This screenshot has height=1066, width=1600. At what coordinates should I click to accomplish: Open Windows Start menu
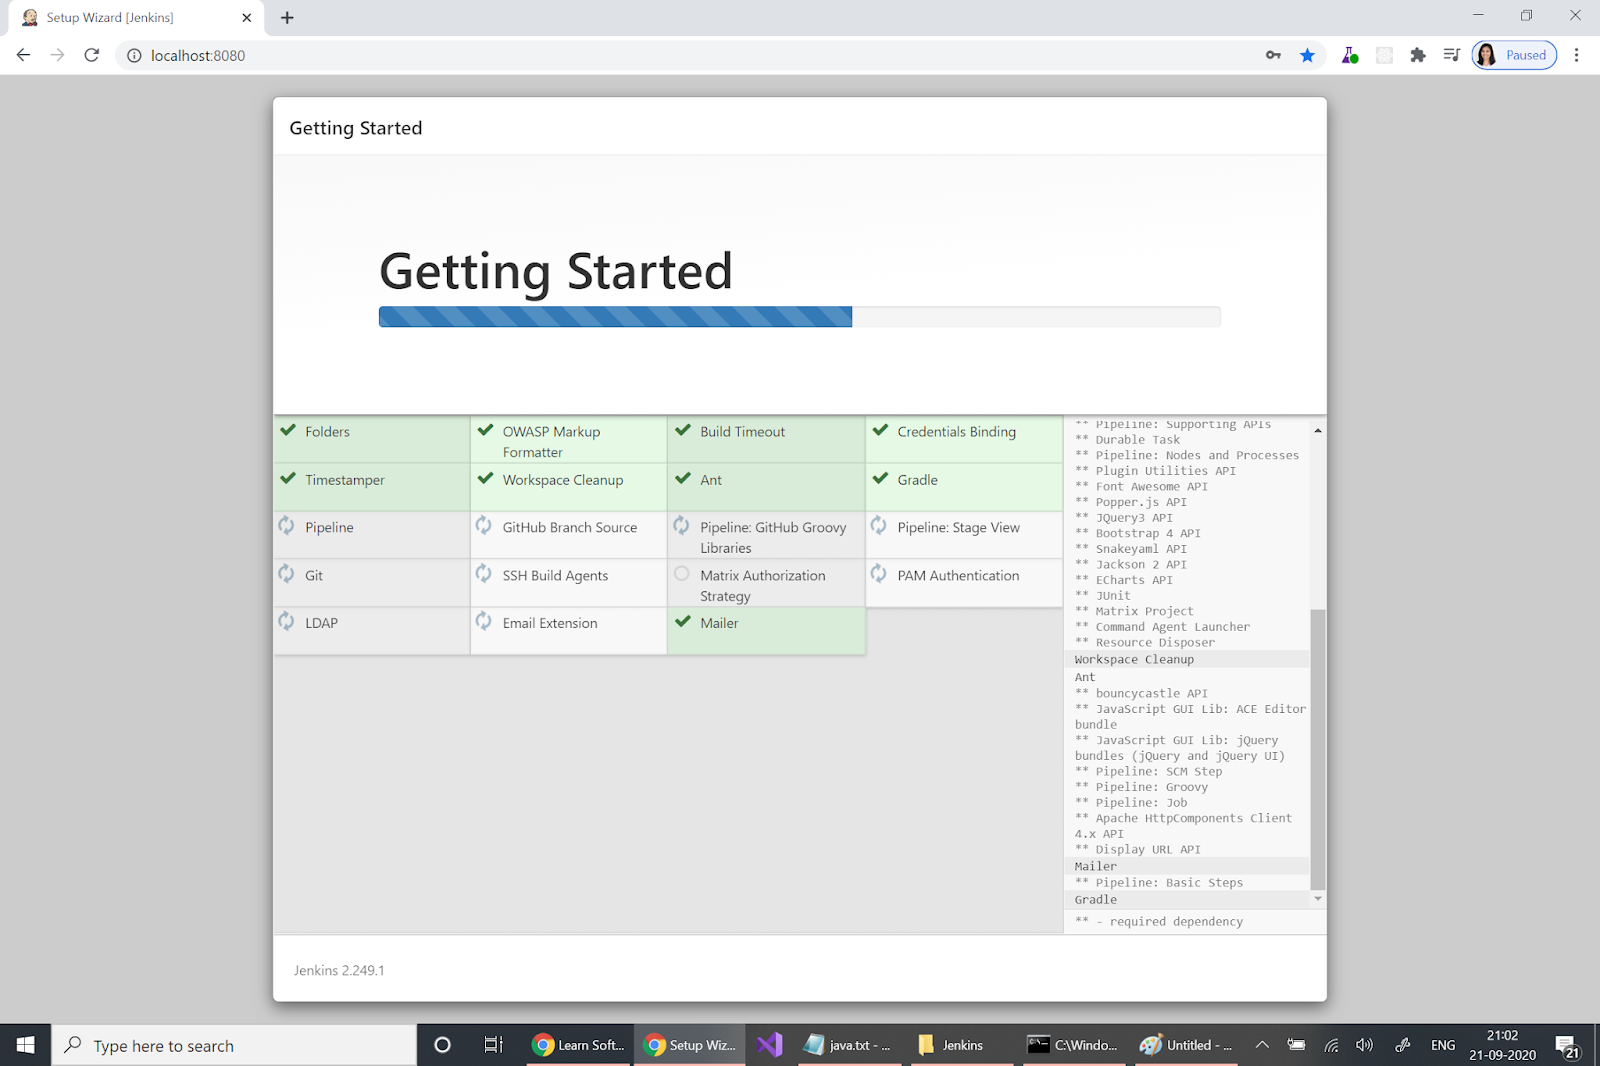(x=25, y=1045)
